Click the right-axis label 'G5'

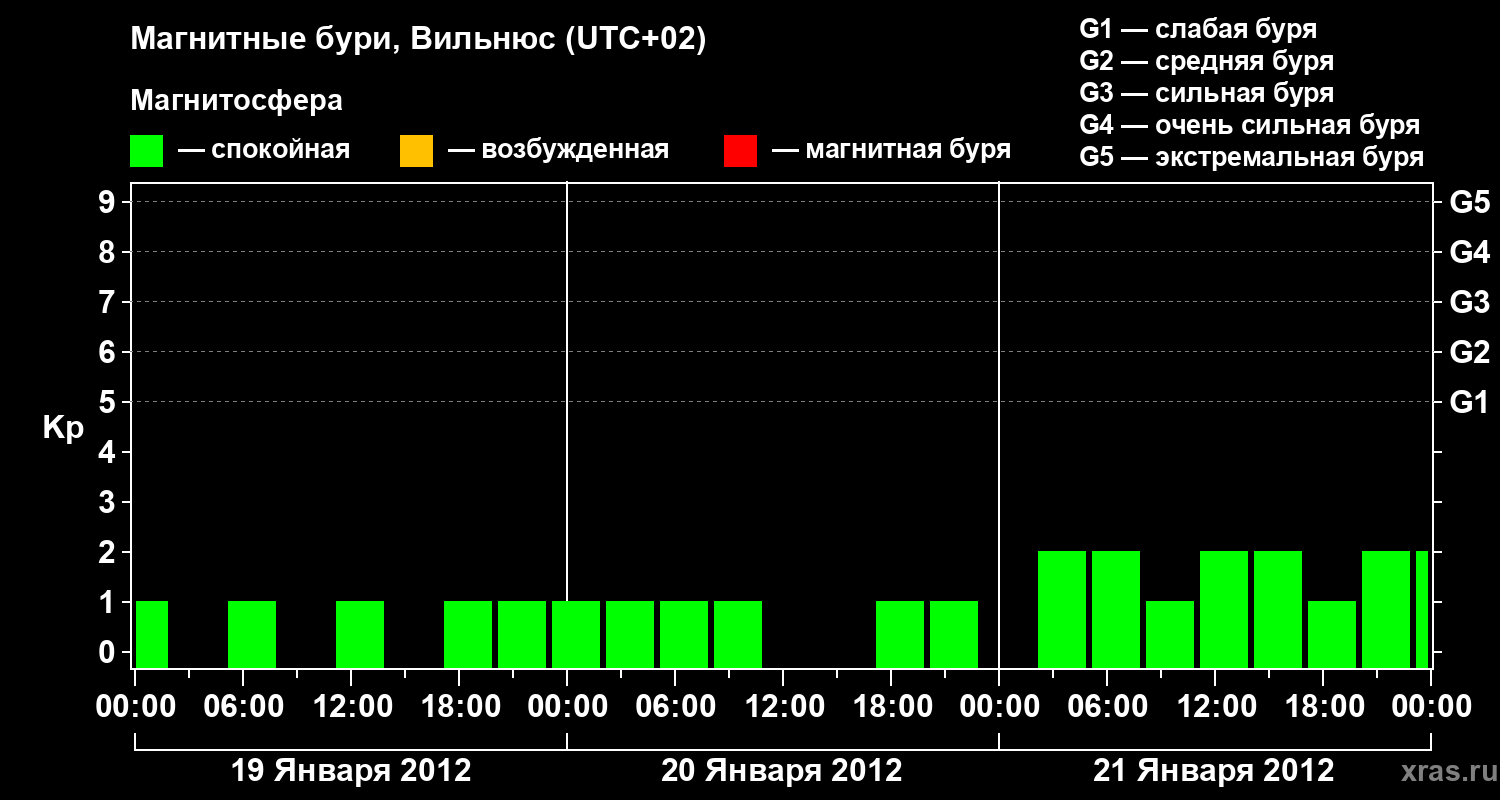point(1470,202)
